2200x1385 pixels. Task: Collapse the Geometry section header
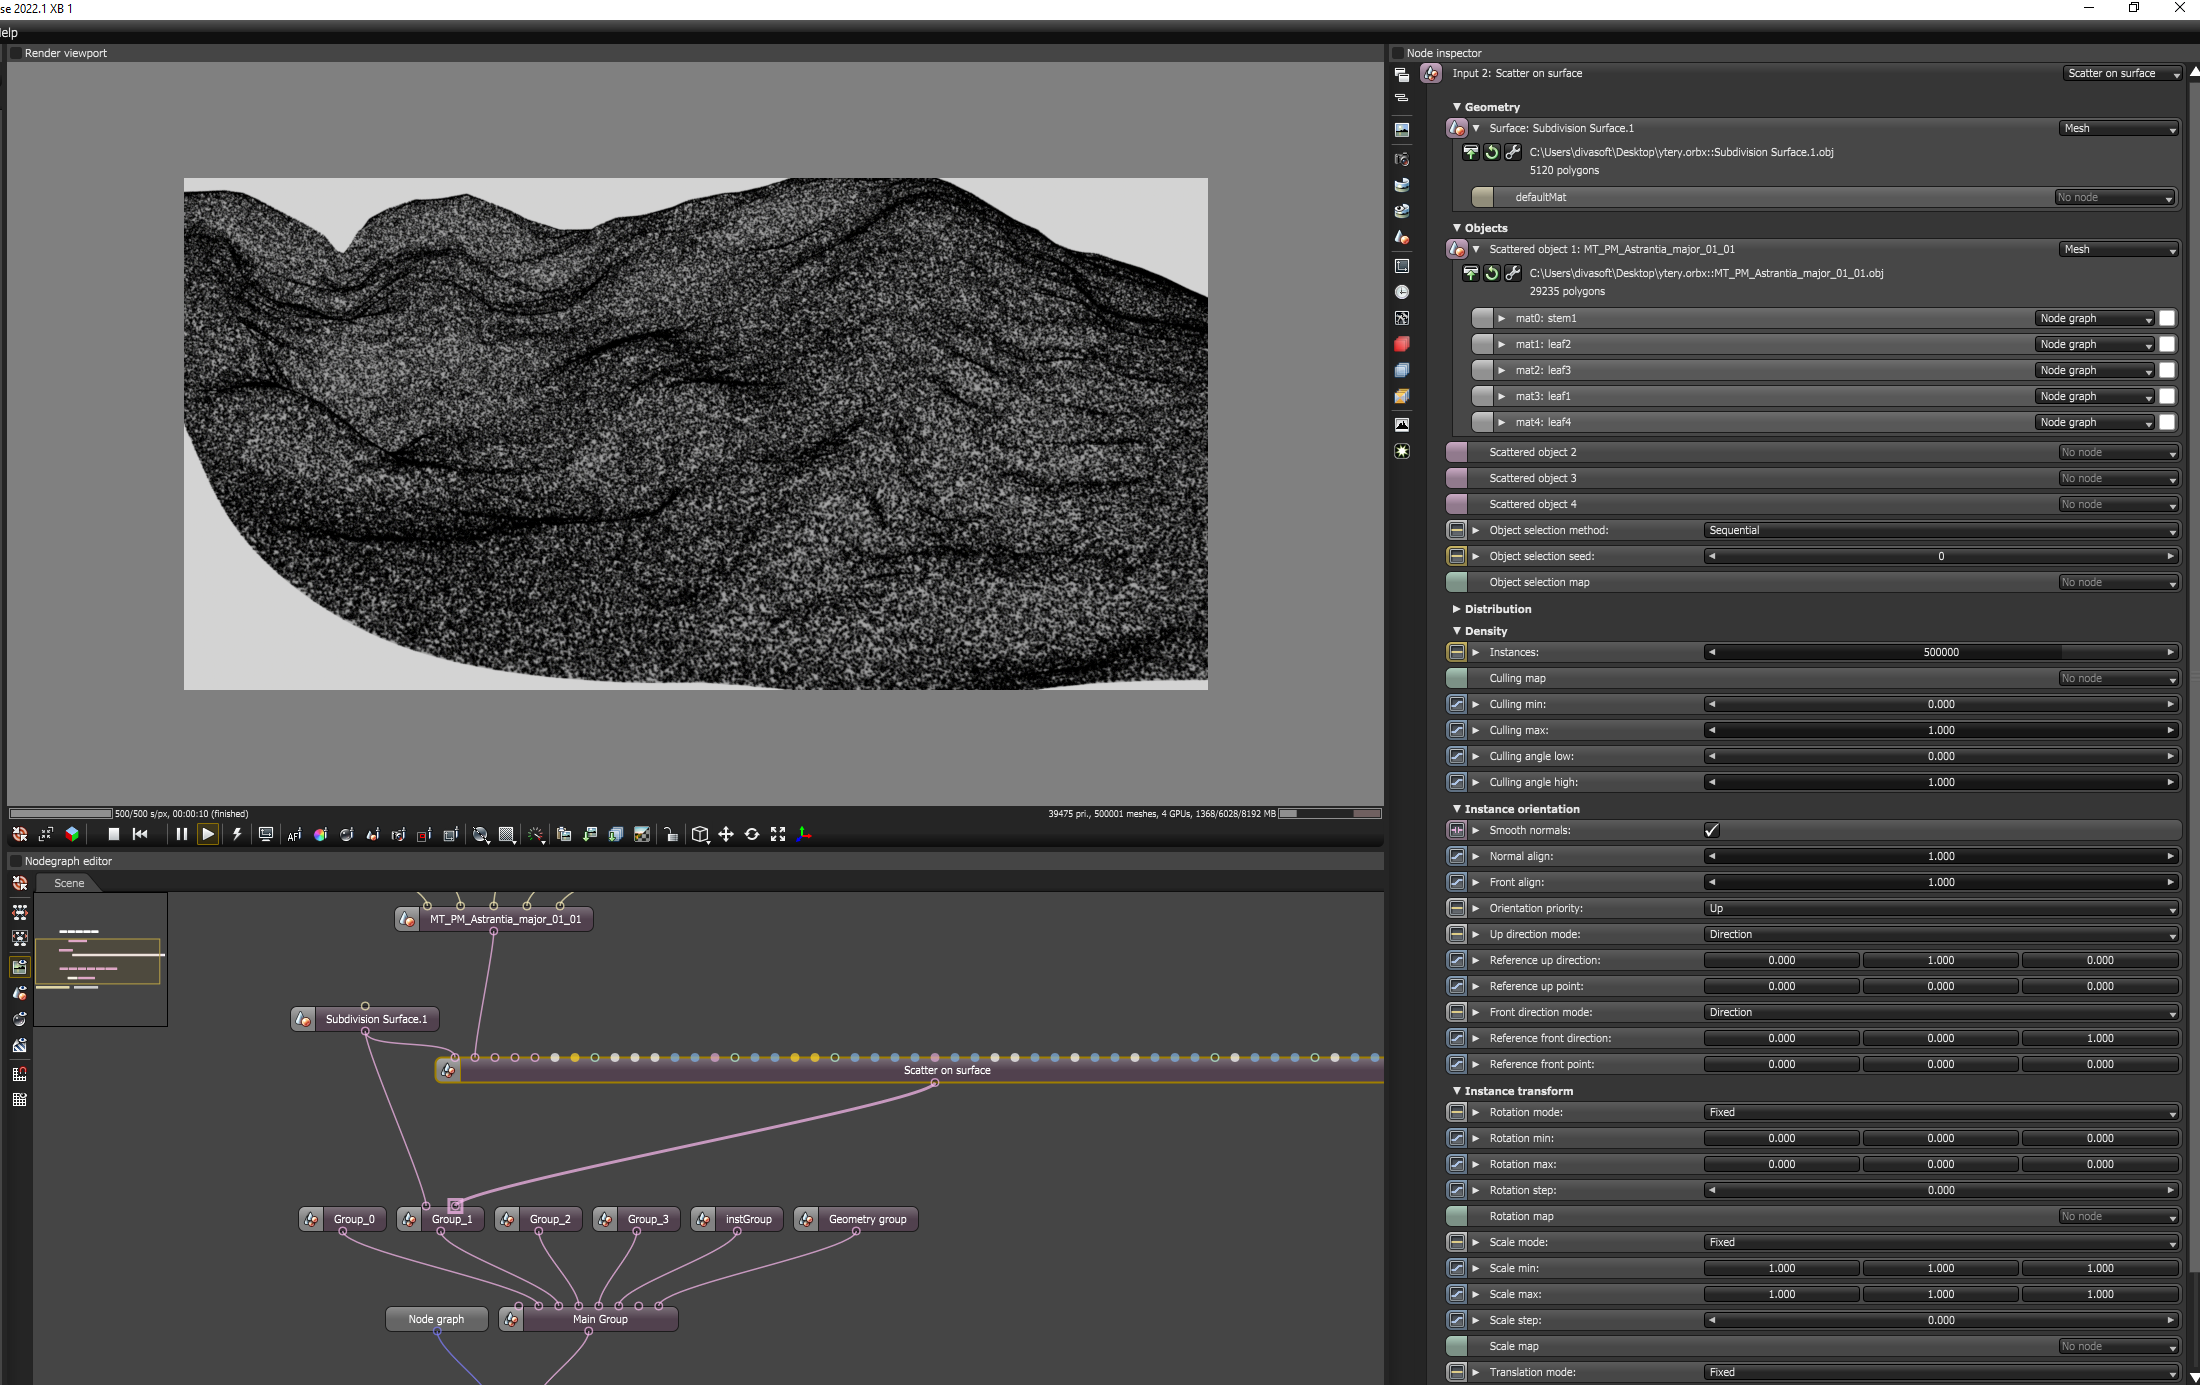click(1491, 107)
